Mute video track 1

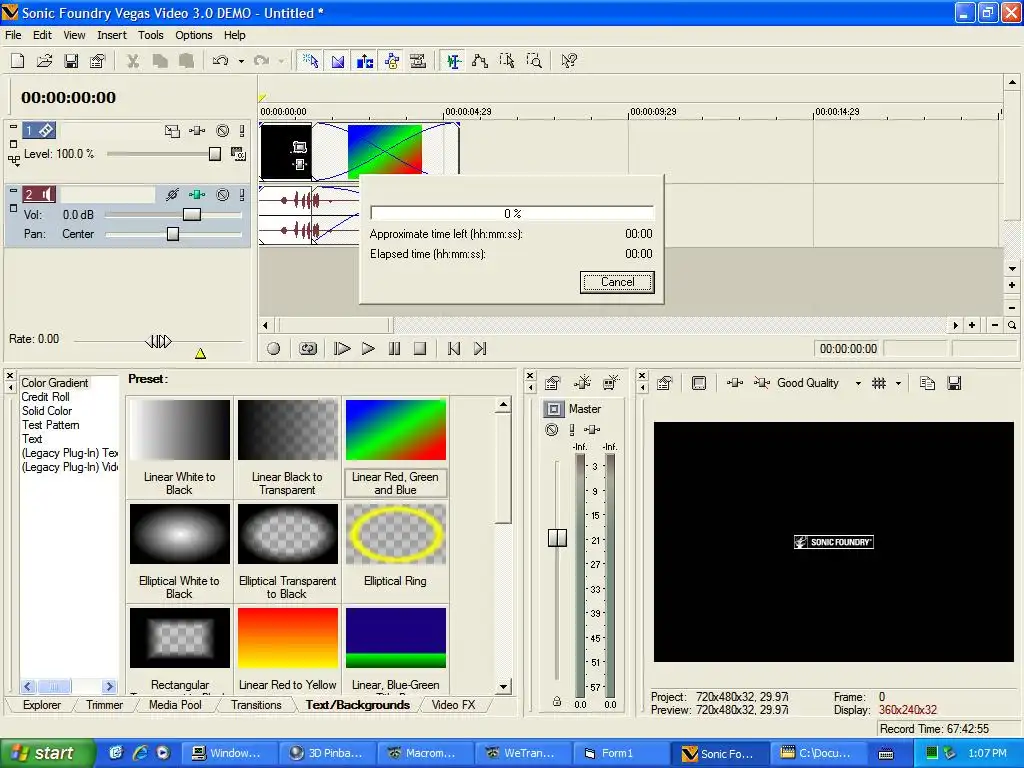tap(223, 131)
